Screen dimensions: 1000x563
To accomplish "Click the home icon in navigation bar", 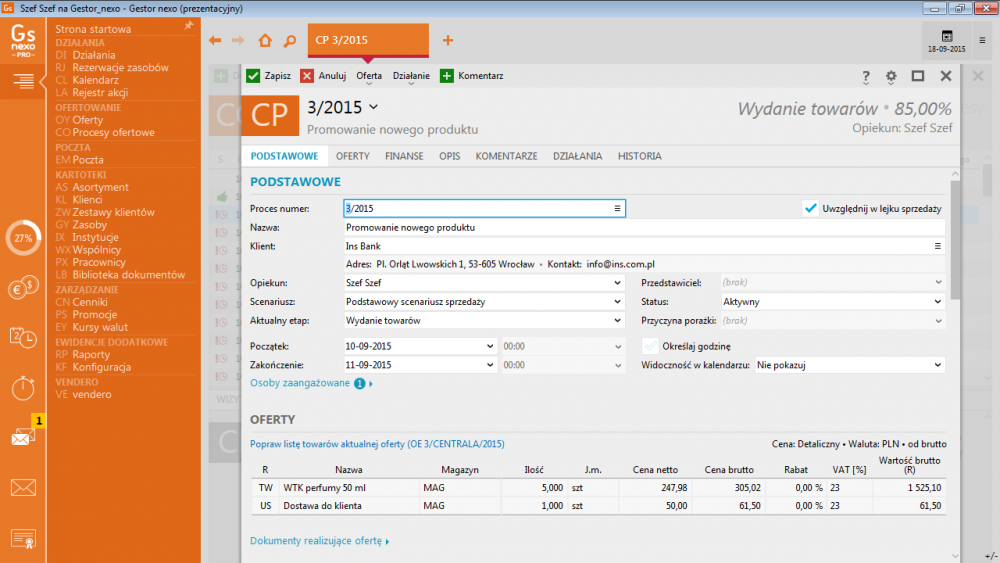I will pos(265,41).
